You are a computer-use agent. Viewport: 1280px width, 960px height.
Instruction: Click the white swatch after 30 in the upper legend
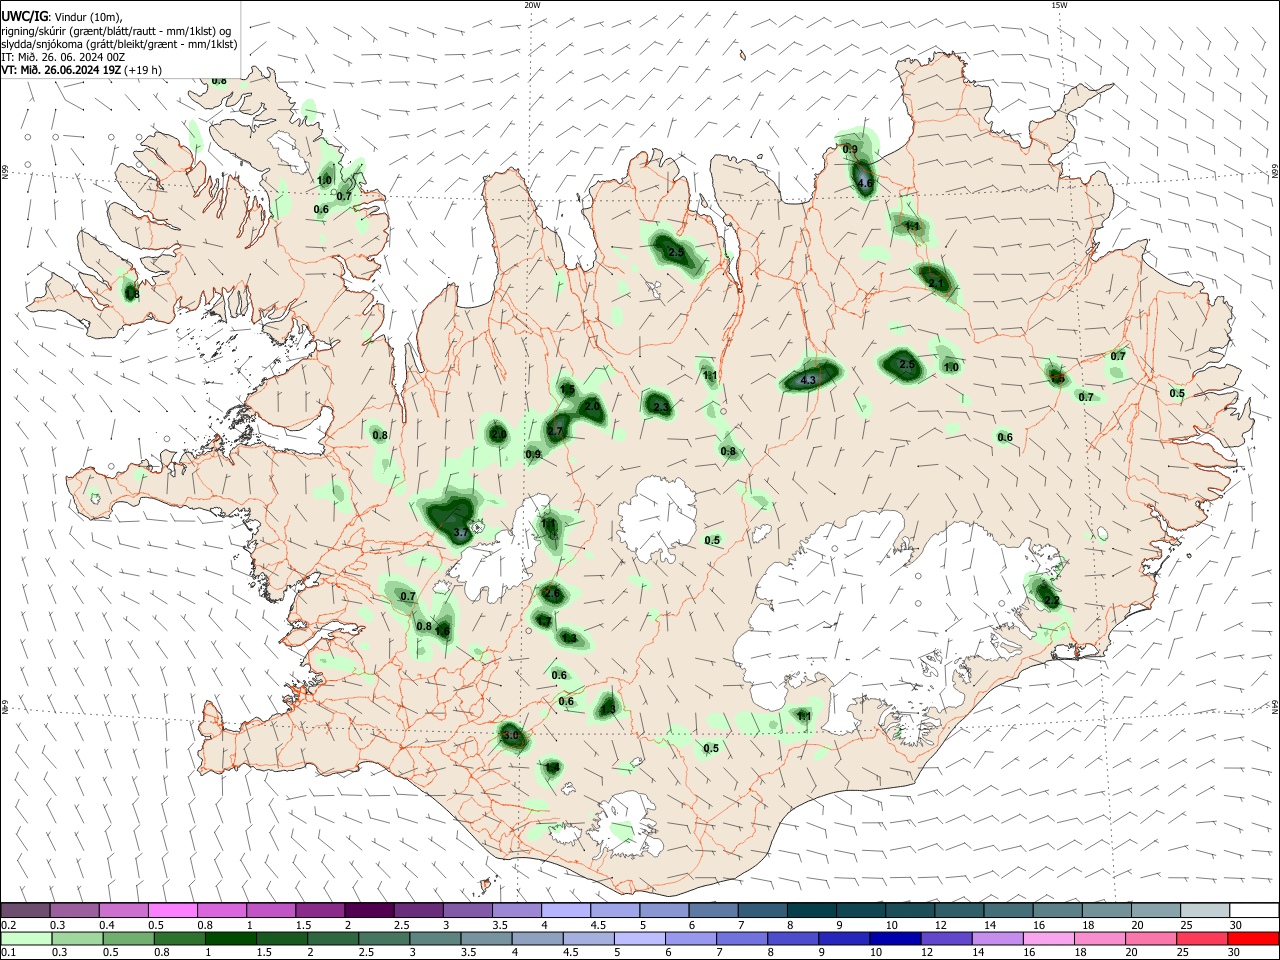click(x=1254, y=910)
